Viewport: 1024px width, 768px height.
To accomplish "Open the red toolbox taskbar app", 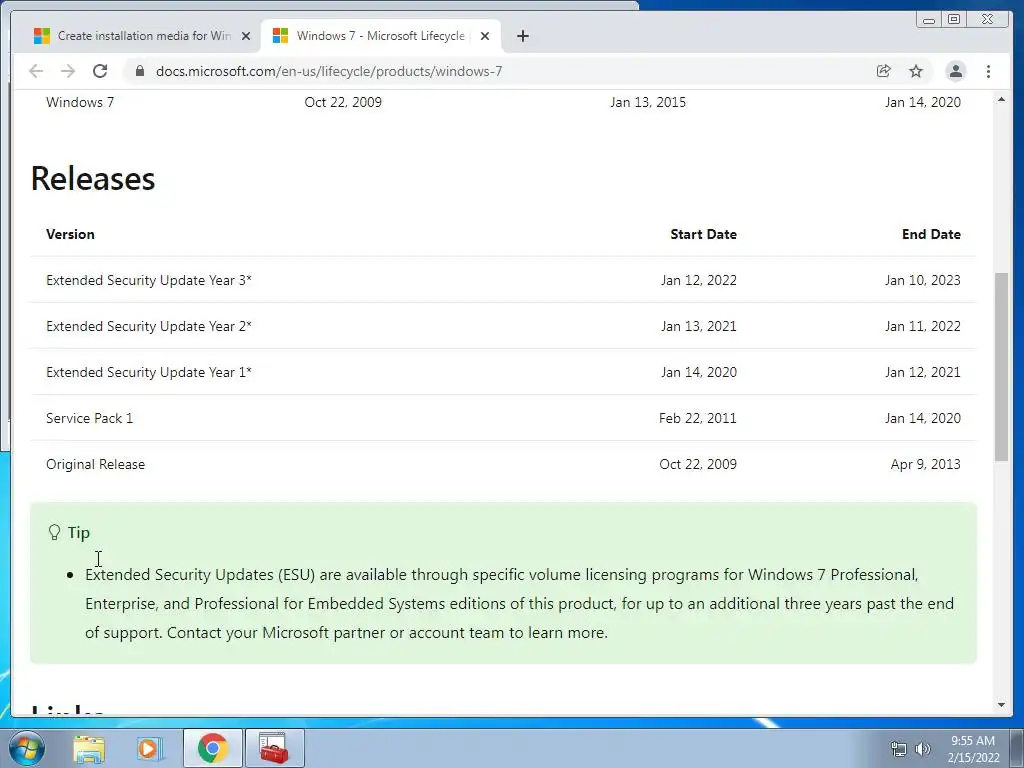I will 274,748.
